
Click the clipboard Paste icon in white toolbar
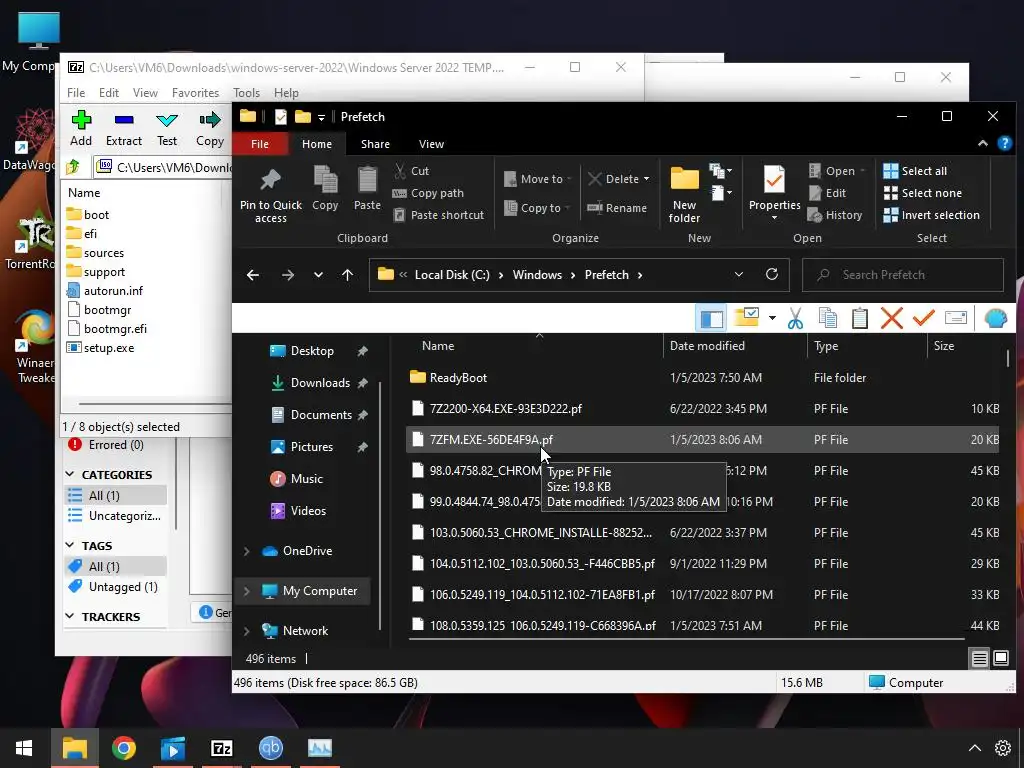[859, 318]
